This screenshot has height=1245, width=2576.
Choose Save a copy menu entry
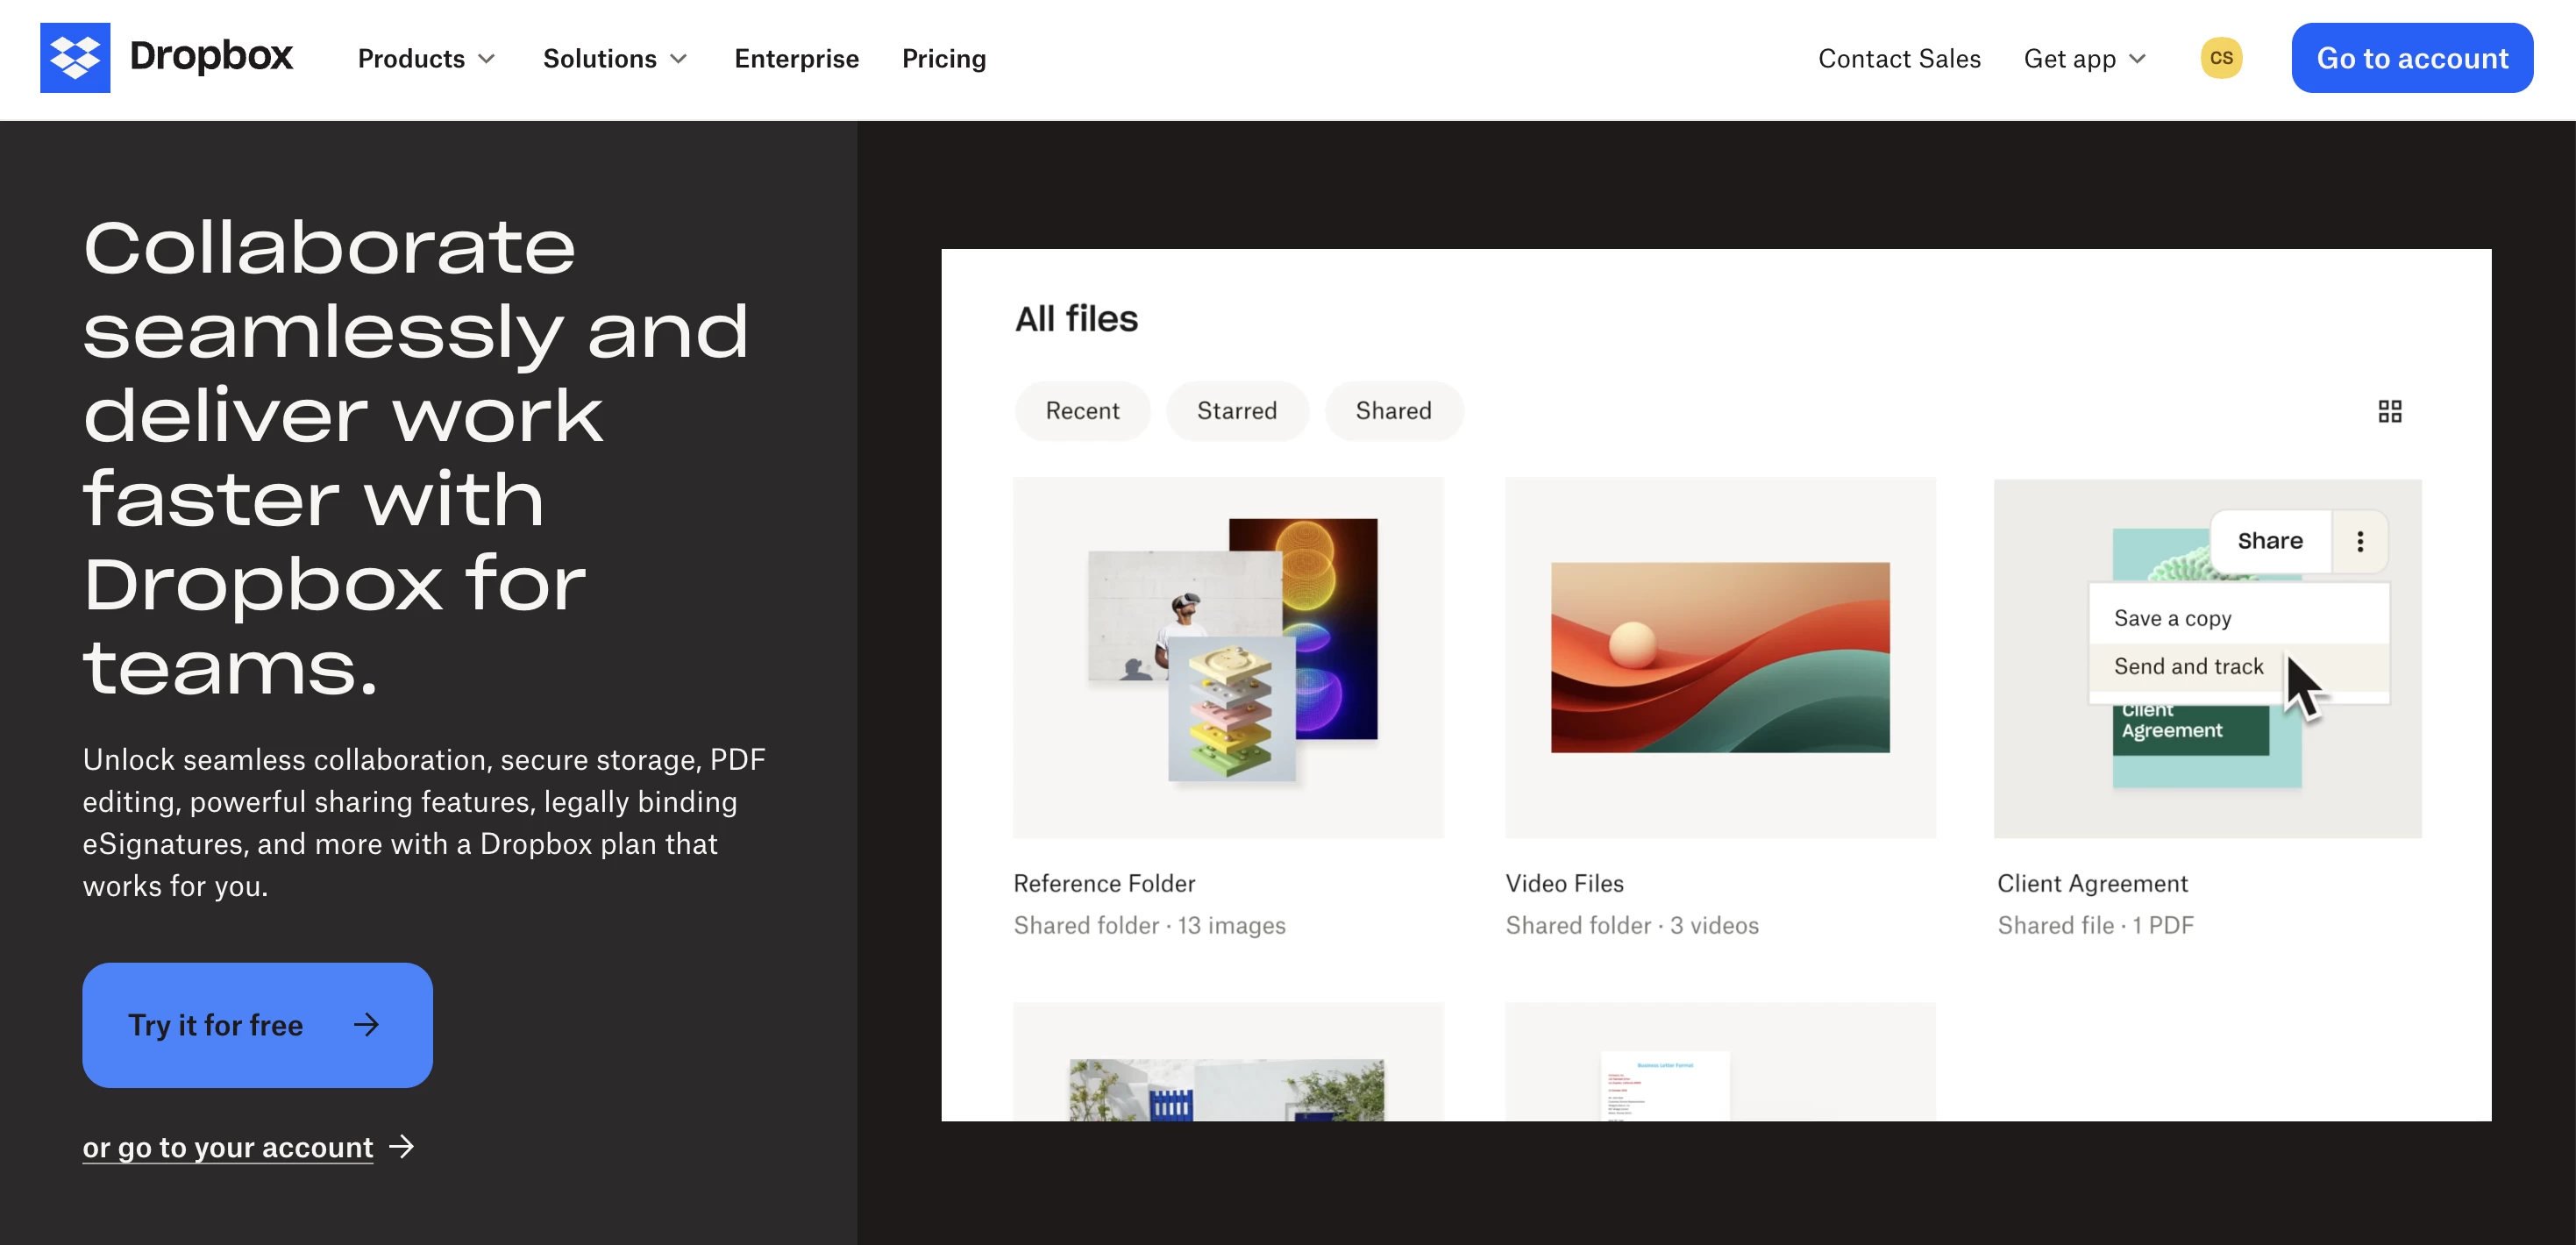(x=2238, y=618)
